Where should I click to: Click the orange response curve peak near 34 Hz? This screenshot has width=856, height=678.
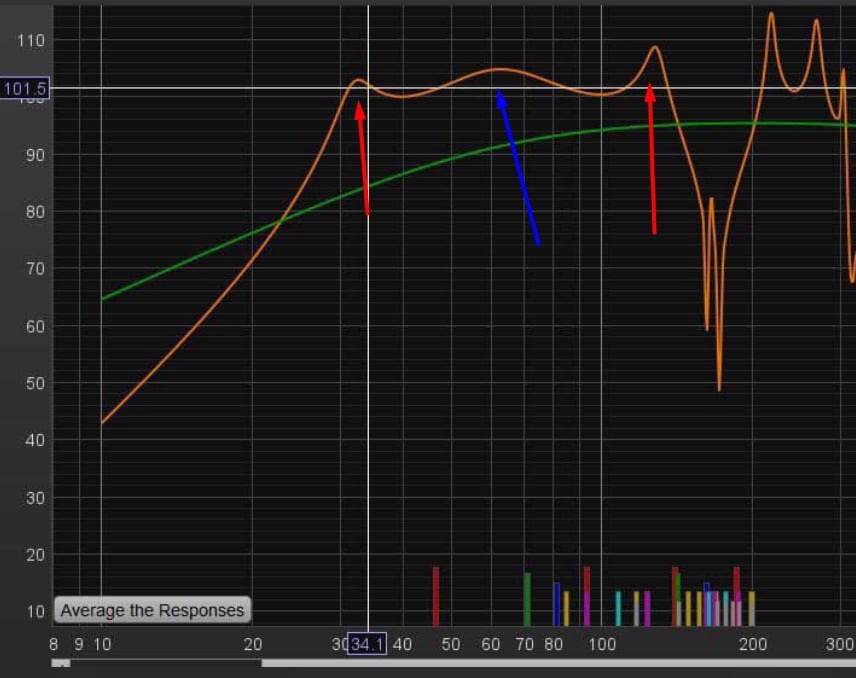tap(358, 80)
